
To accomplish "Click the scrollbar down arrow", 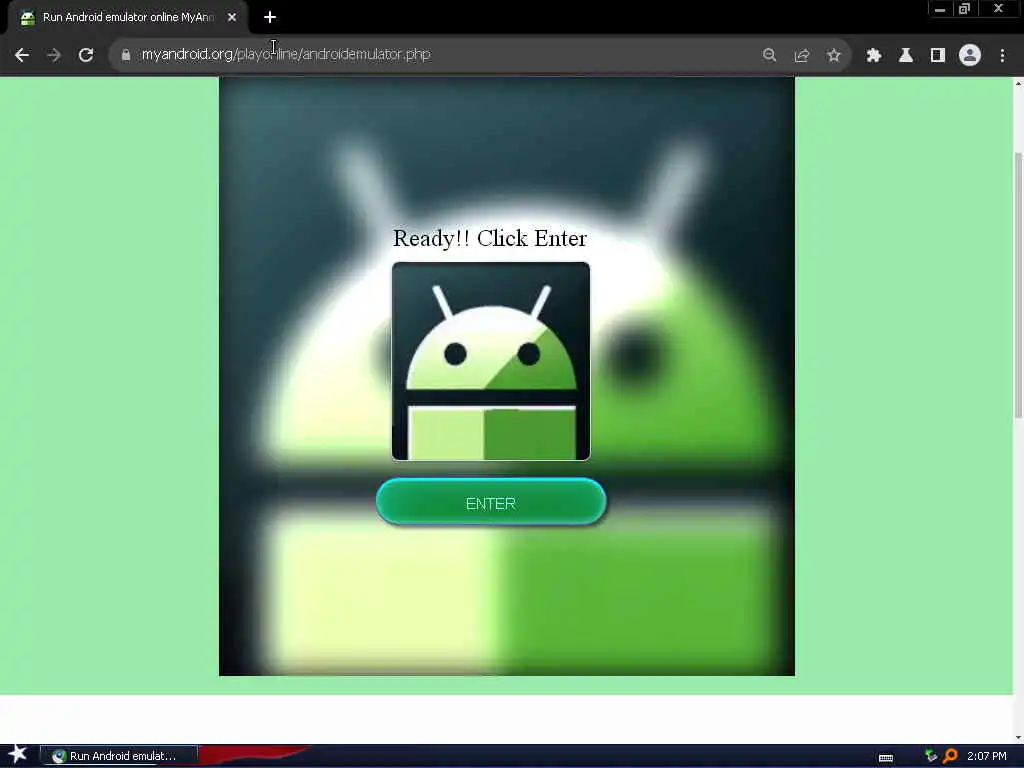I will pyautogui.click(x=1018, y=738).
